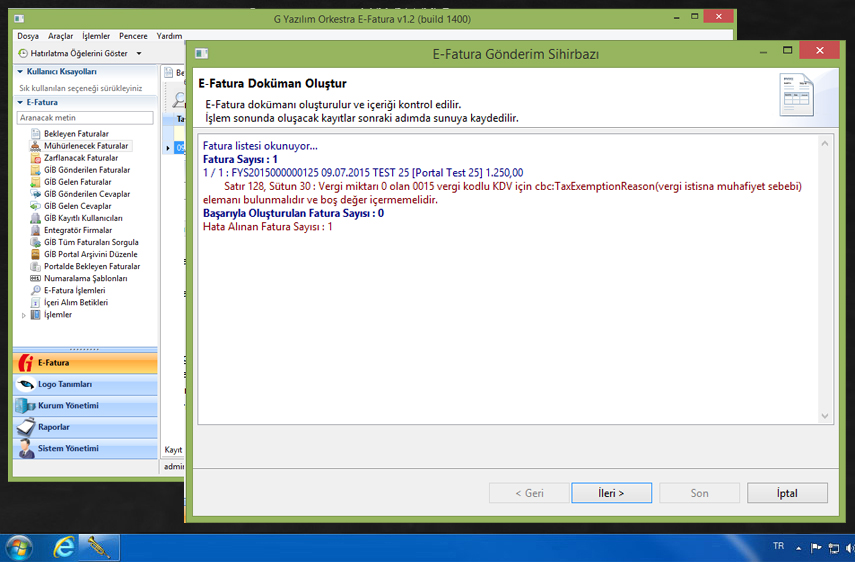Click the Sistem Yönetimi user icon
855x562 pixels.
click(25, 449)
